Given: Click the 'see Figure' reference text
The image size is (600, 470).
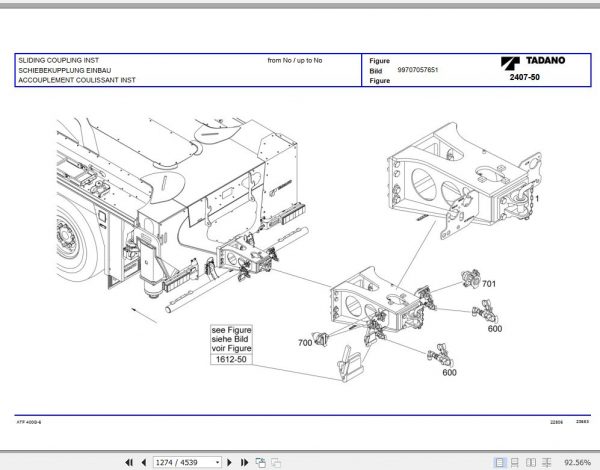Looking at the screenshot, I should click(231, 330).
